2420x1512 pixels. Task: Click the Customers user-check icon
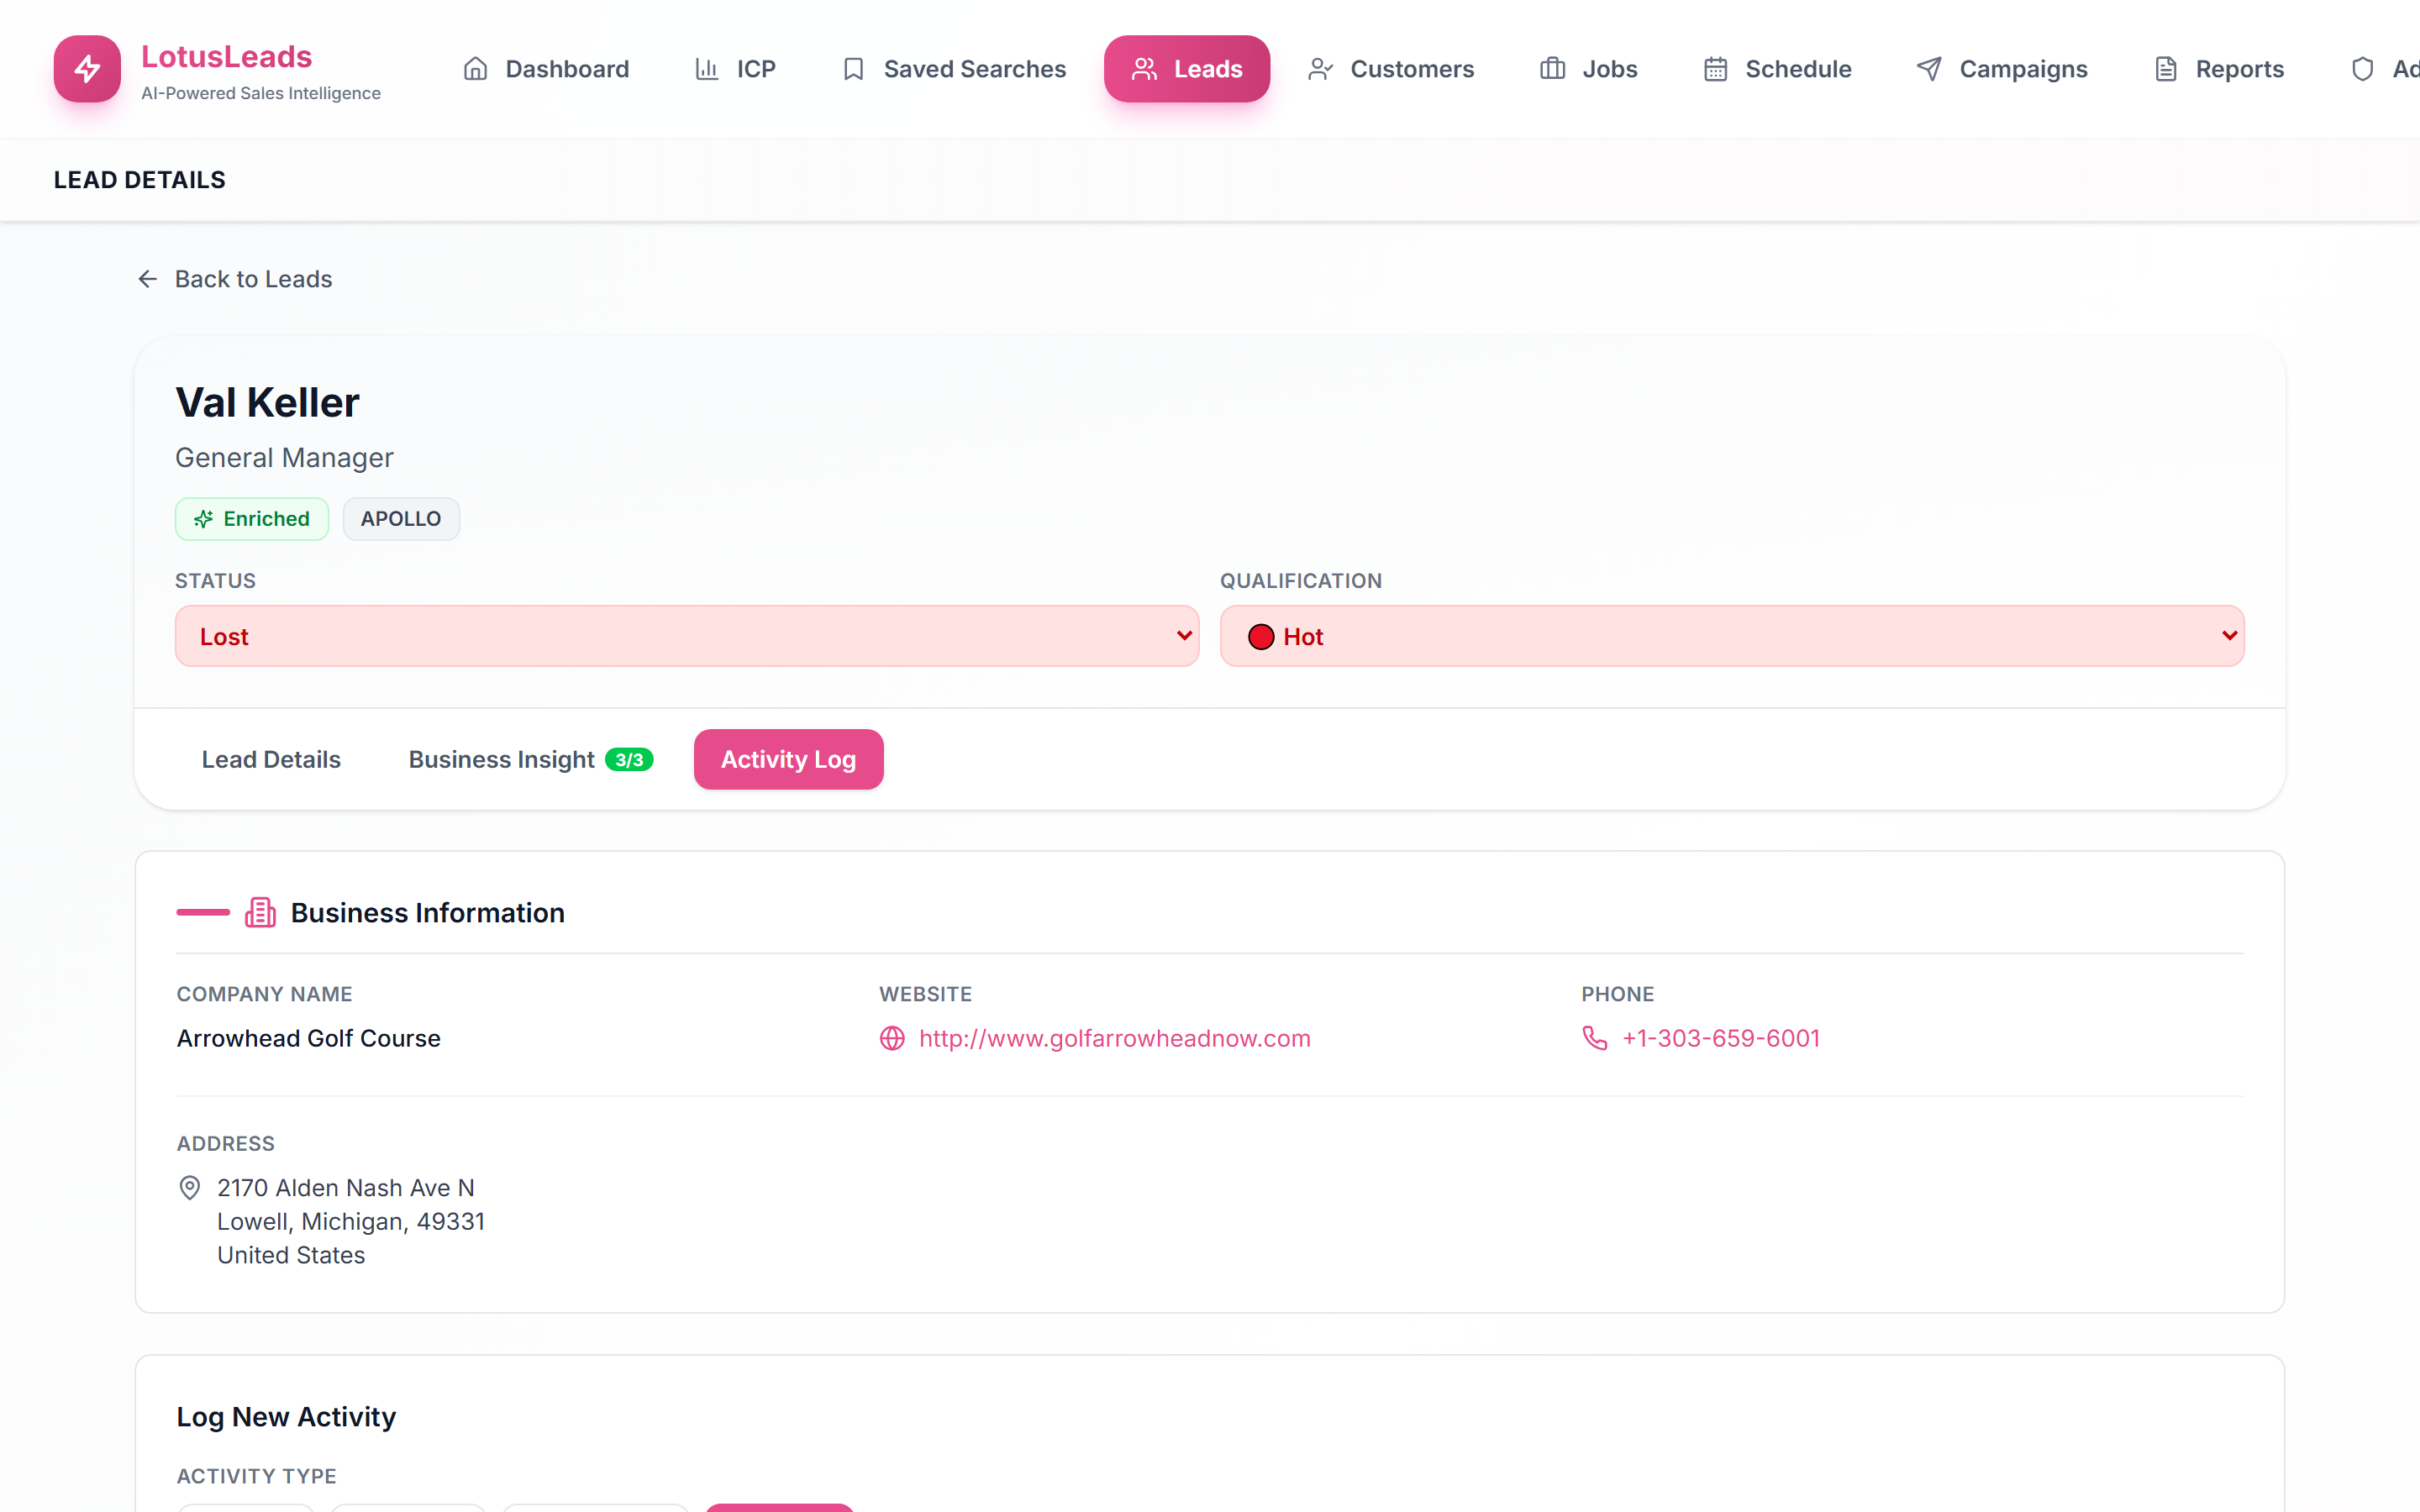coord(1320,69)
